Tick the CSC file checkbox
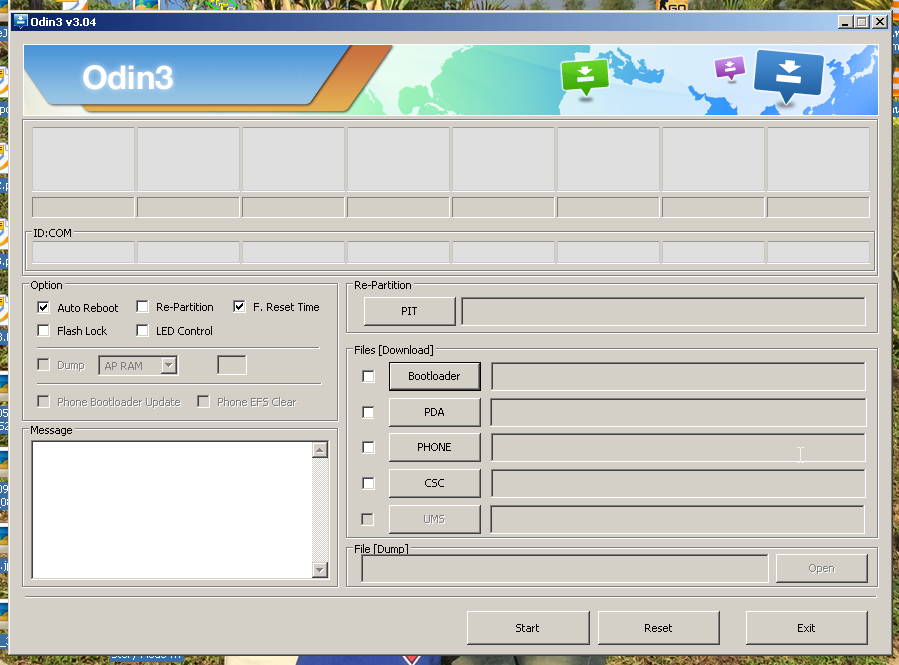 click(368, 483)
